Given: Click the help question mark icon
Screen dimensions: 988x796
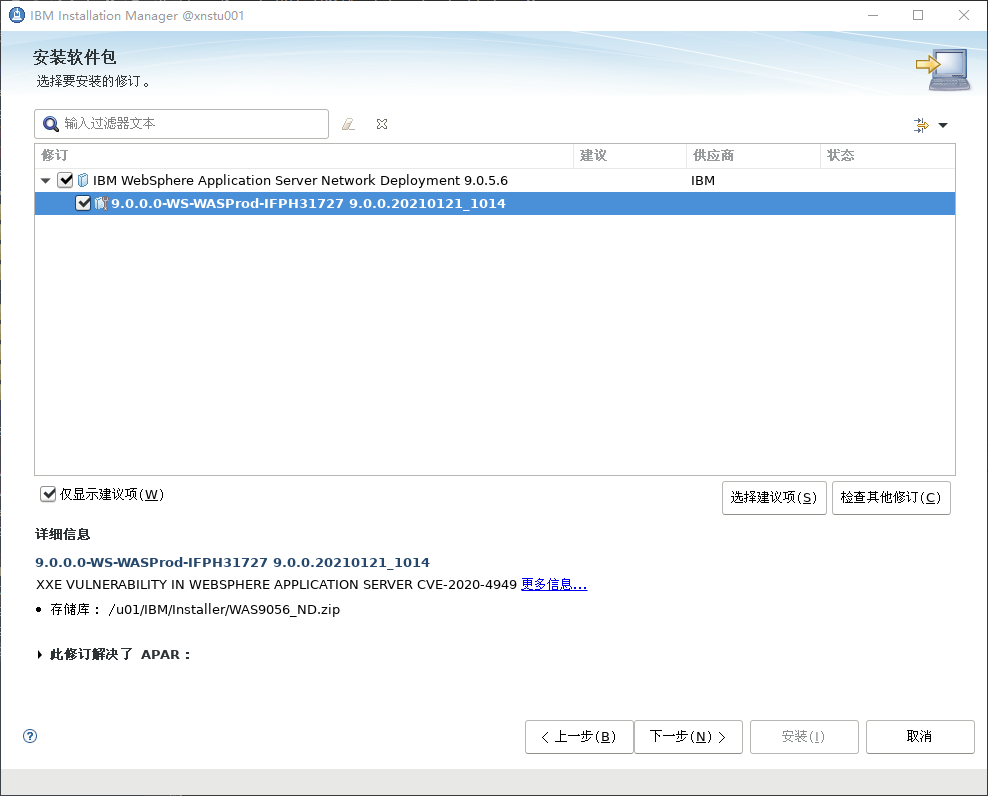Looking at the screenshot, I should tap(30, 736).
